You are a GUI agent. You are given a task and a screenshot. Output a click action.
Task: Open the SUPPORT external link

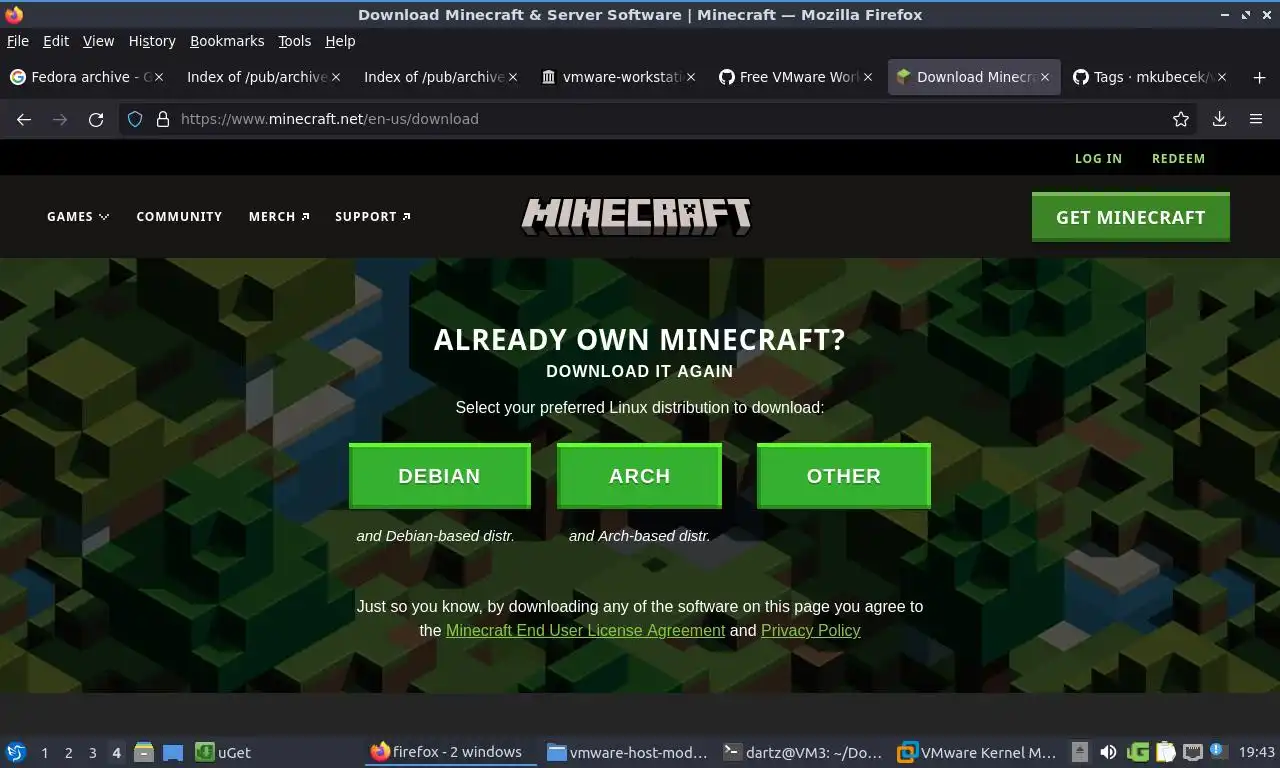click(x=373, y=216)
